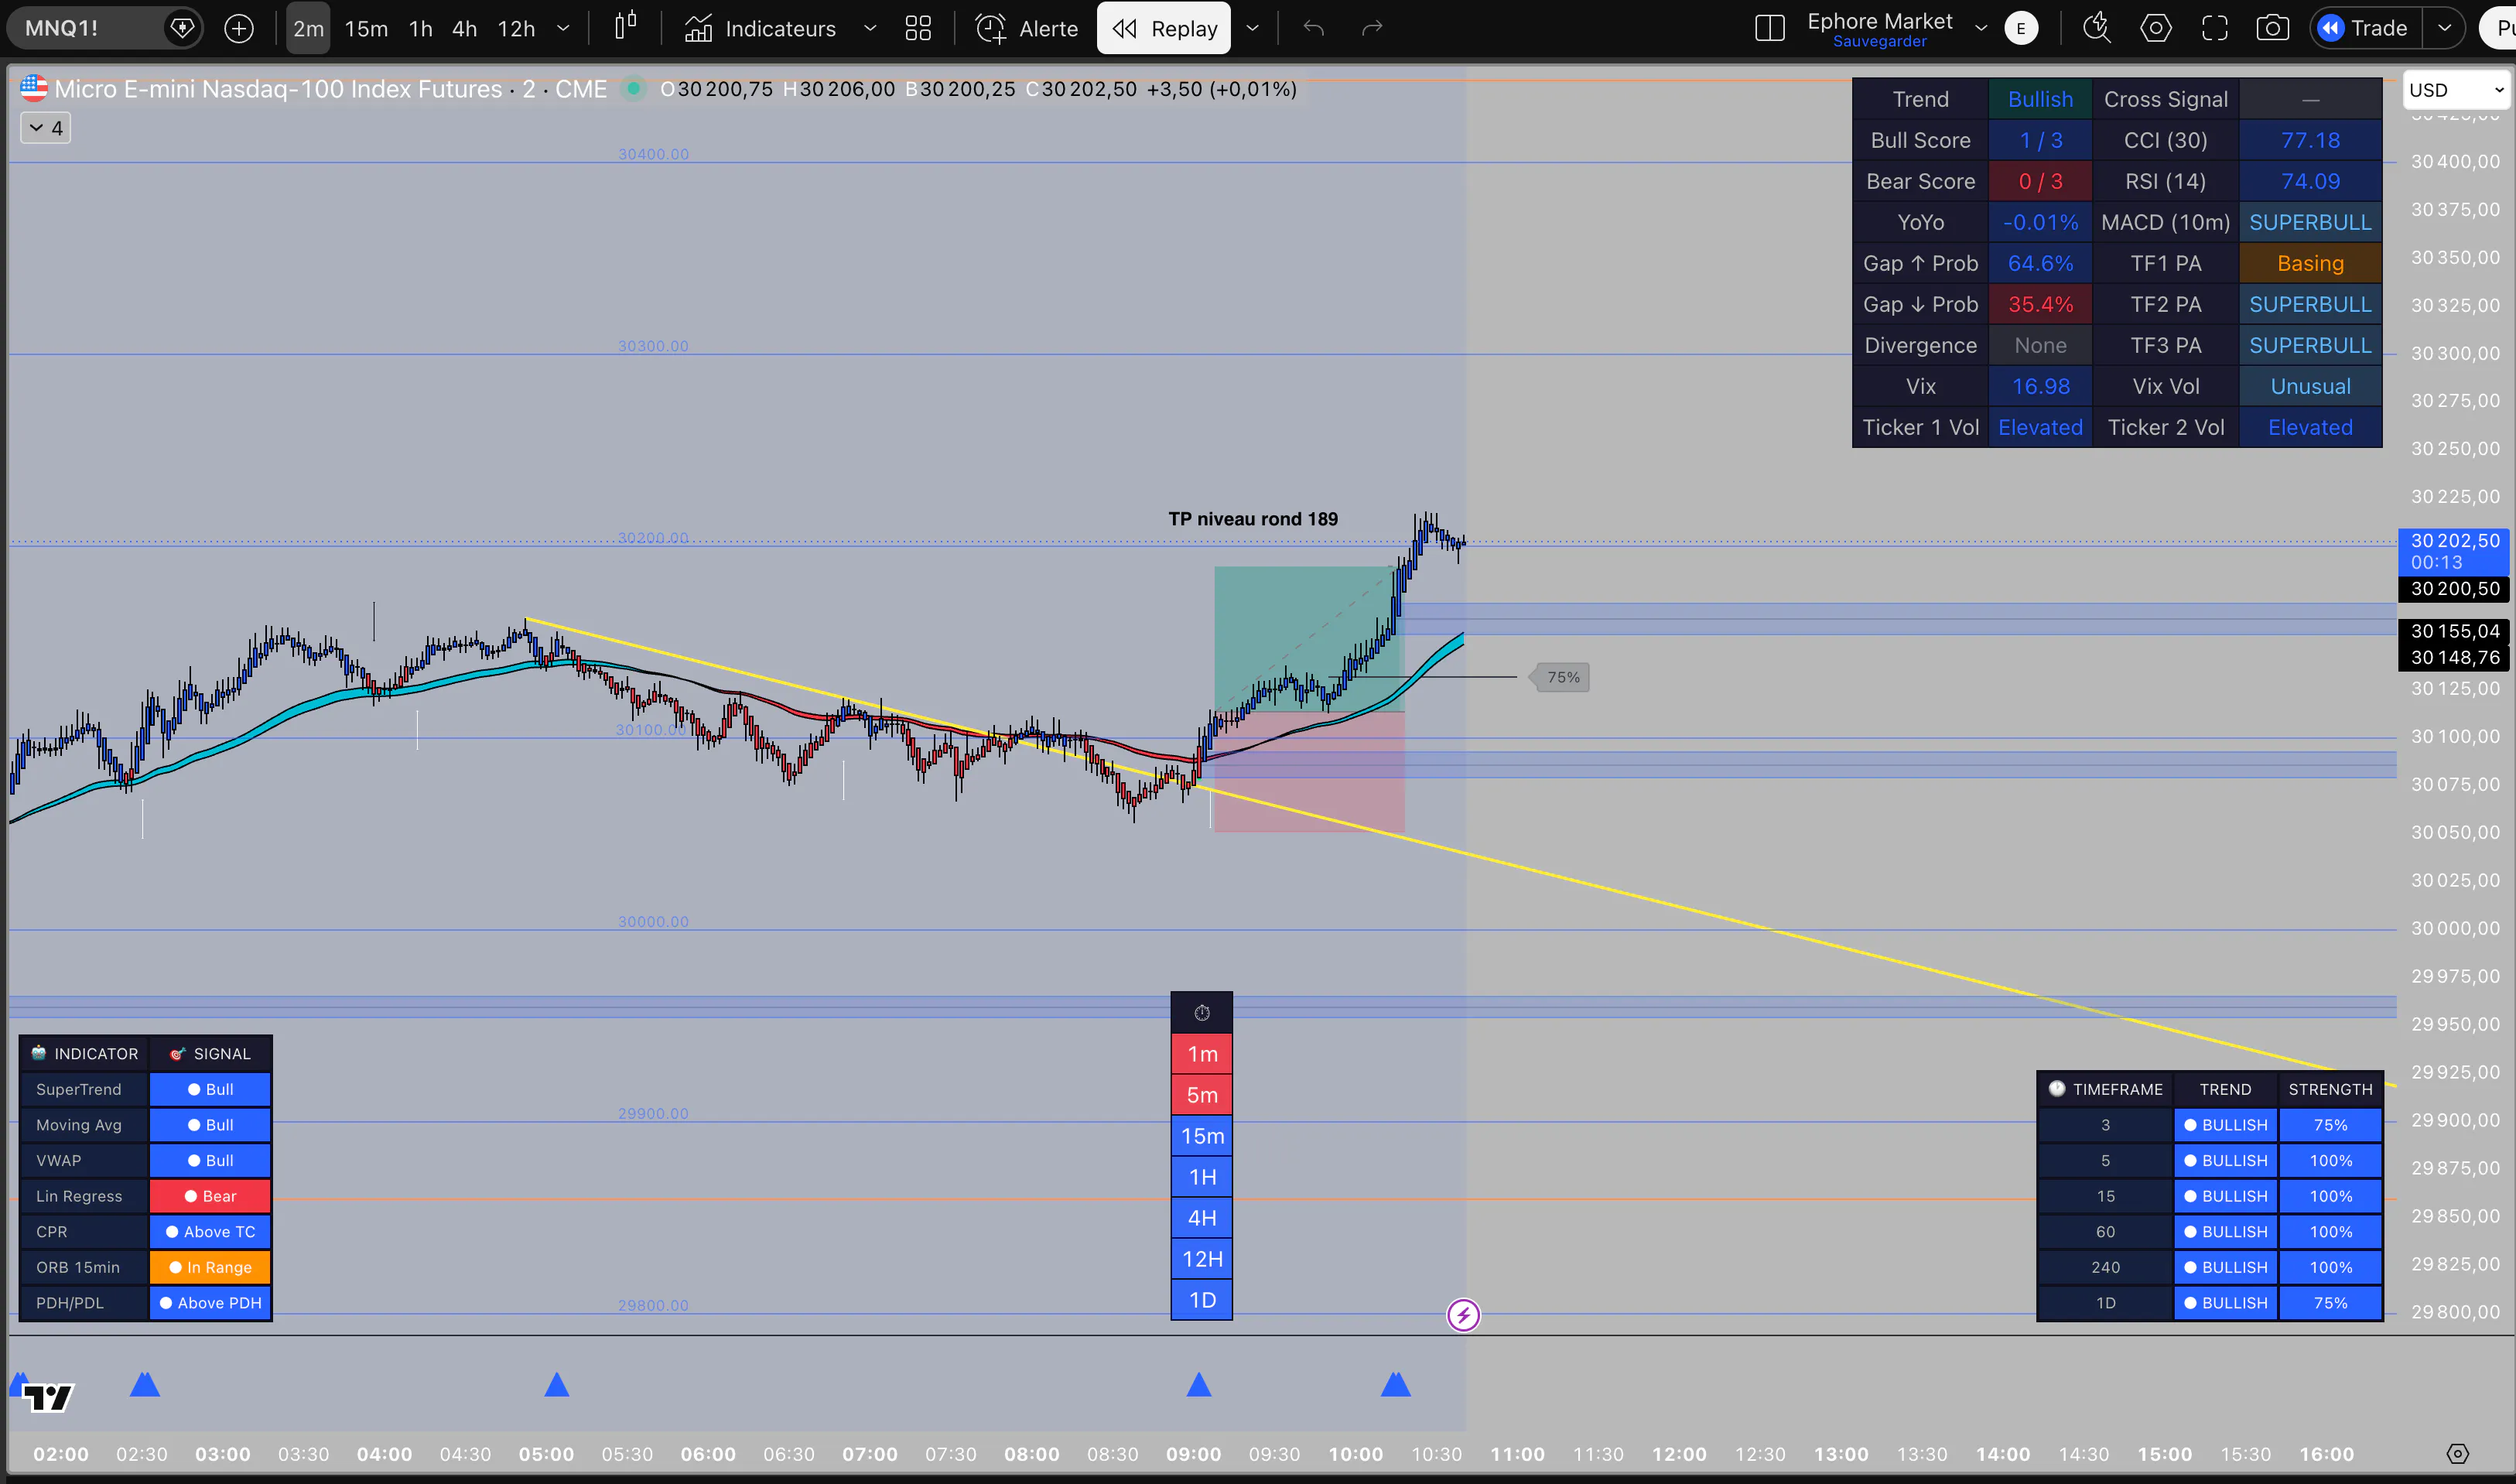Click the symbol flag icon in legend
The height and width of the screenshot is (1484, 2516).
coord(34,89)
